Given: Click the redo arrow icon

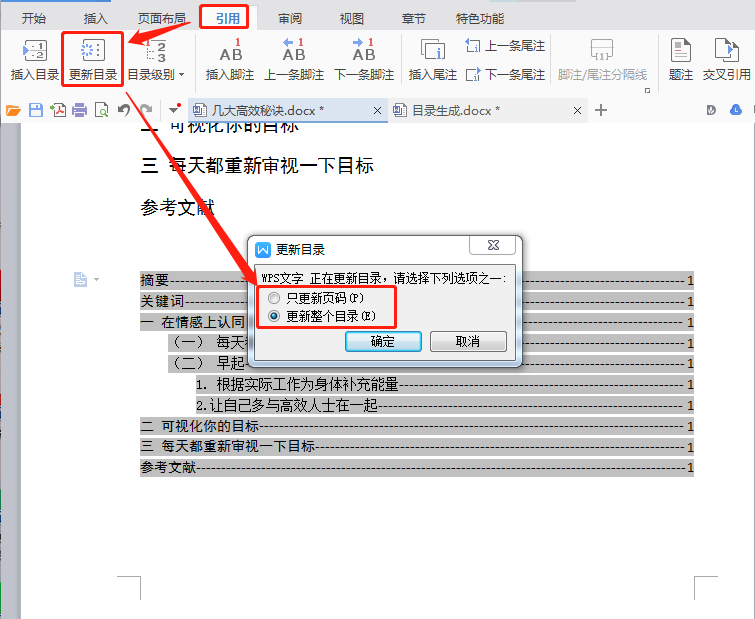Looking at the screenshot, I should point(146,111).
